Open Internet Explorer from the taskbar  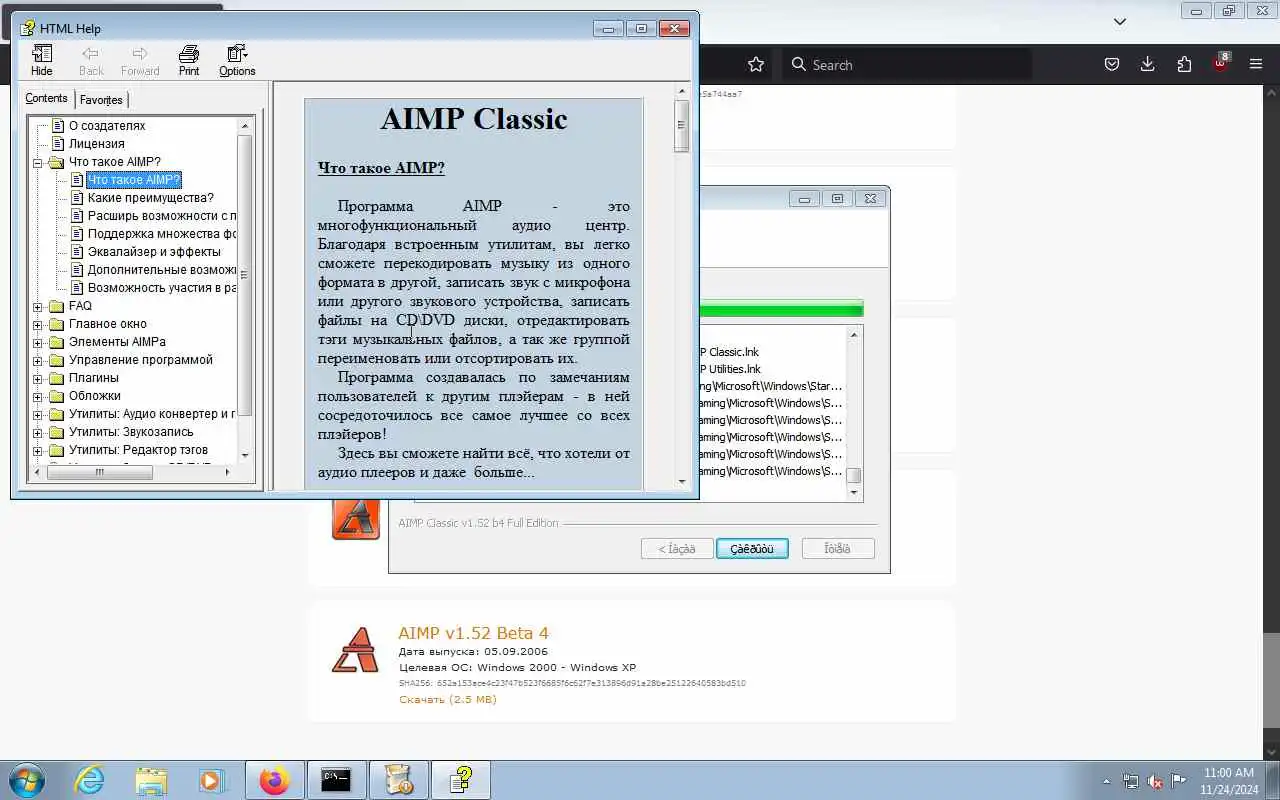pyautogui.click(x=90, y=780)
